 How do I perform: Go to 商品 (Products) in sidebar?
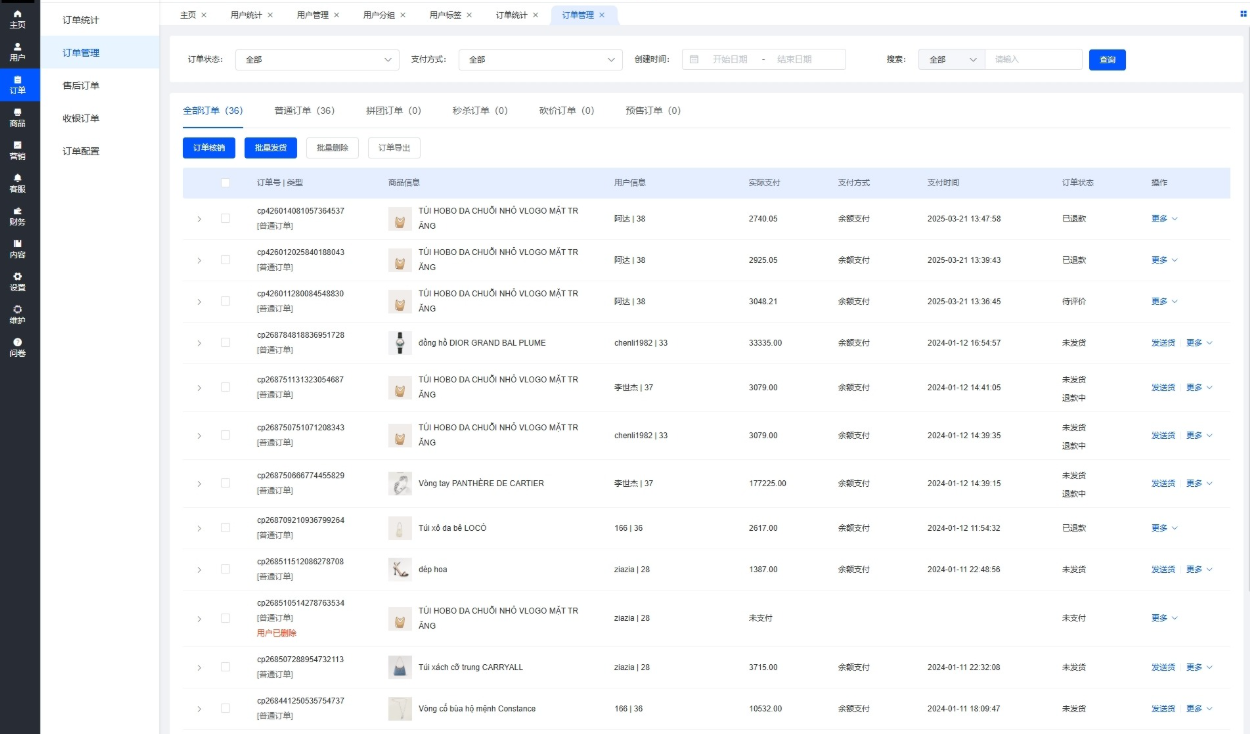point(18,118)
